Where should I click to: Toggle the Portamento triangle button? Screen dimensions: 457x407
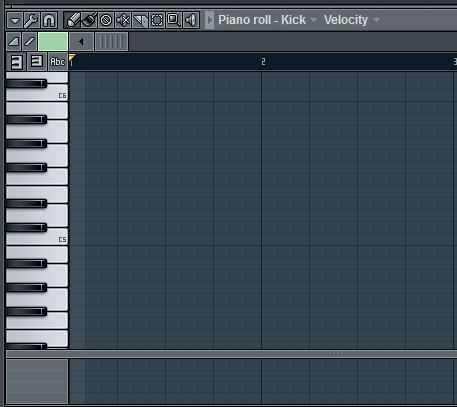14,42
